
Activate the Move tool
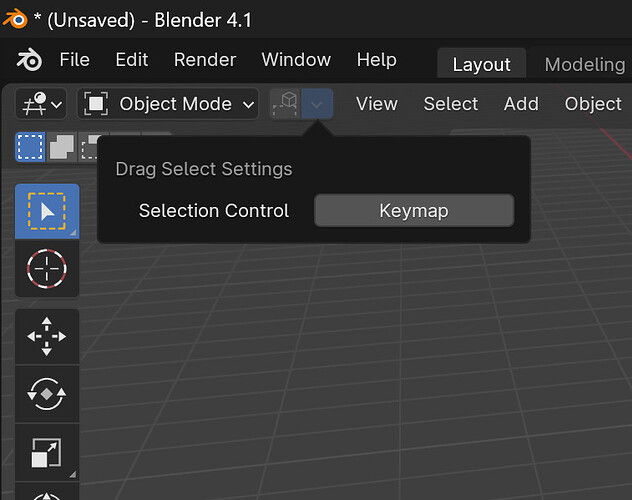(x=47, y=336)
